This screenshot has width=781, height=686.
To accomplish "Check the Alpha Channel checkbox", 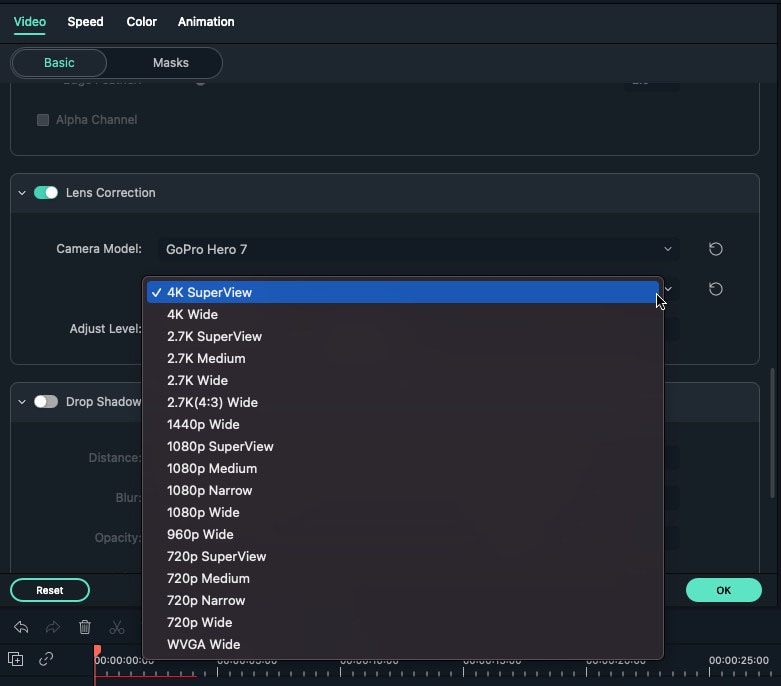I will pos(43,120).
